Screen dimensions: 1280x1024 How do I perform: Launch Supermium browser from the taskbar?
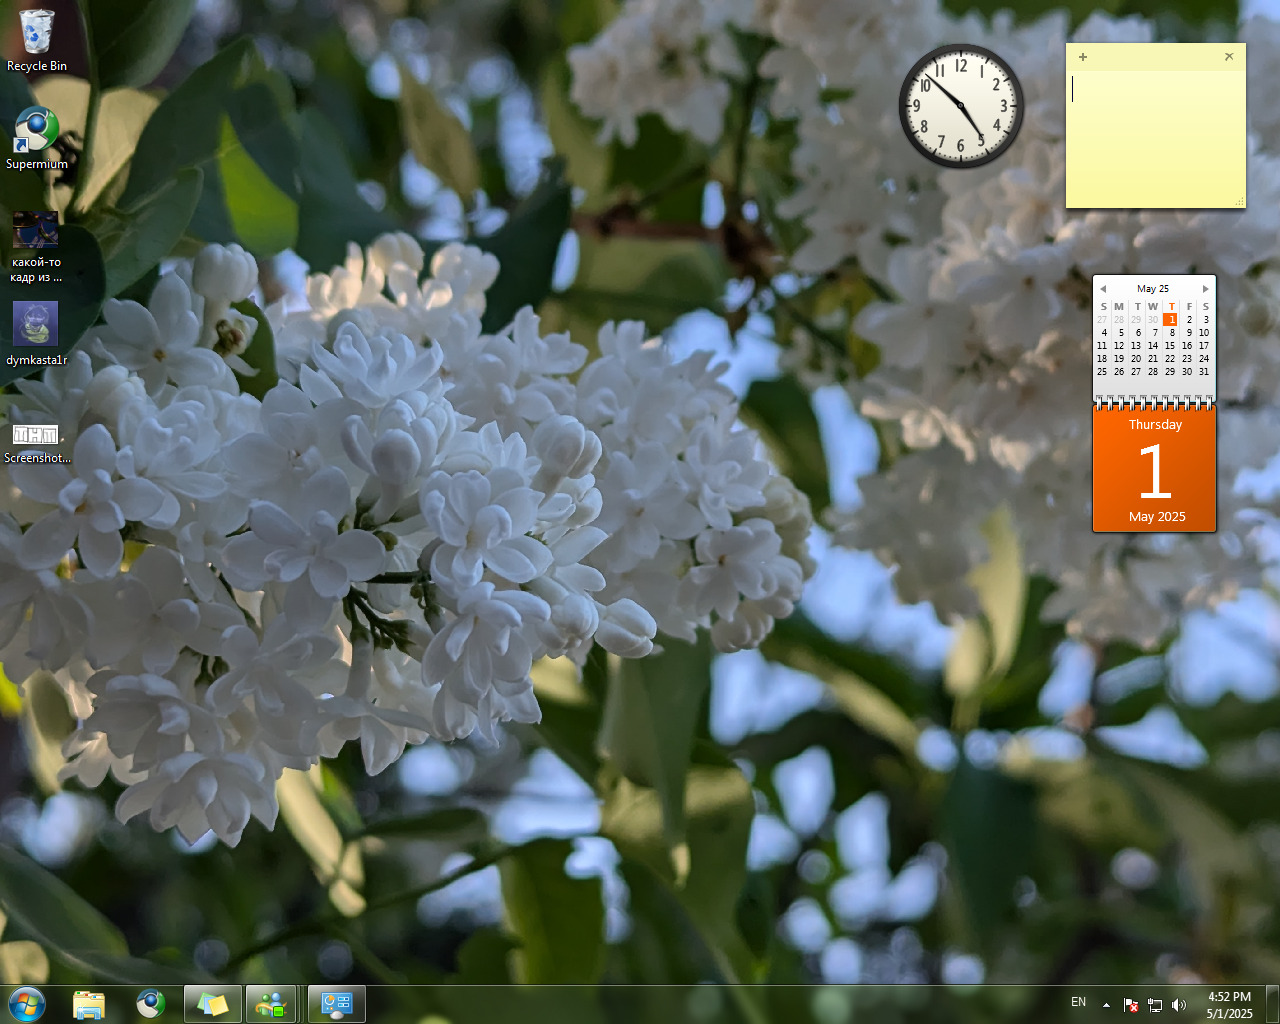[151, 1004]
